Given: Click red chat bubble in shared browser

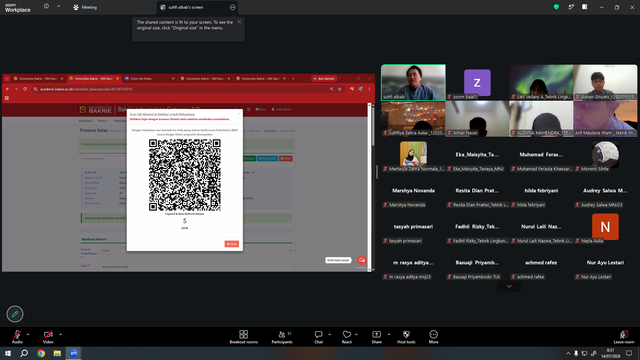Looking at the screenshot, I should [x=362, y=260].
